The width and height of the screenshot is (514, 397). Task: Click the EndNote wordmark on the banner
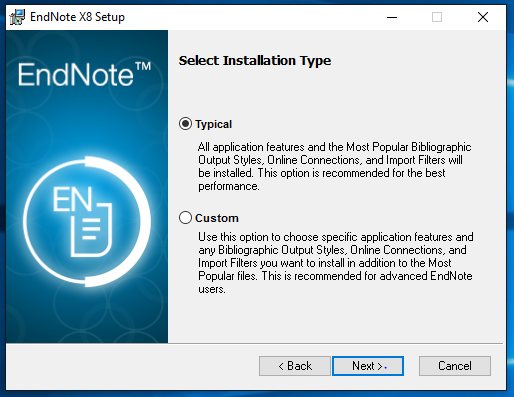pos(76,75)
